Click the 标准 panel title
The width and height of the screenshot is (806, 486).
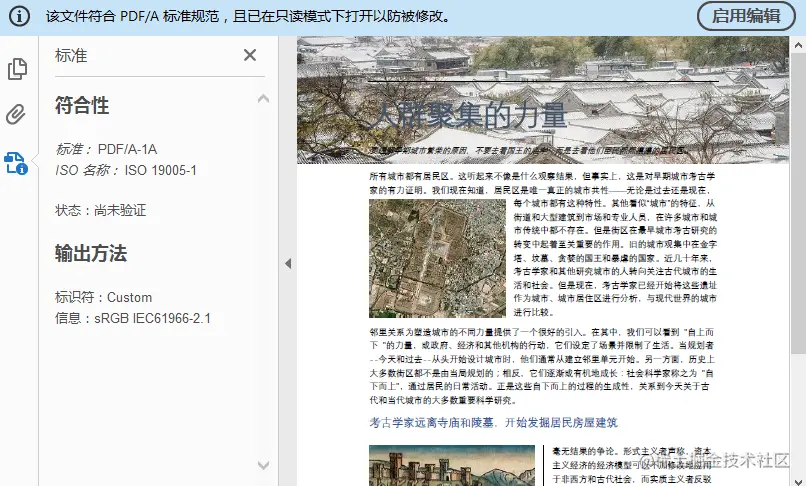[x=71, y=55]
